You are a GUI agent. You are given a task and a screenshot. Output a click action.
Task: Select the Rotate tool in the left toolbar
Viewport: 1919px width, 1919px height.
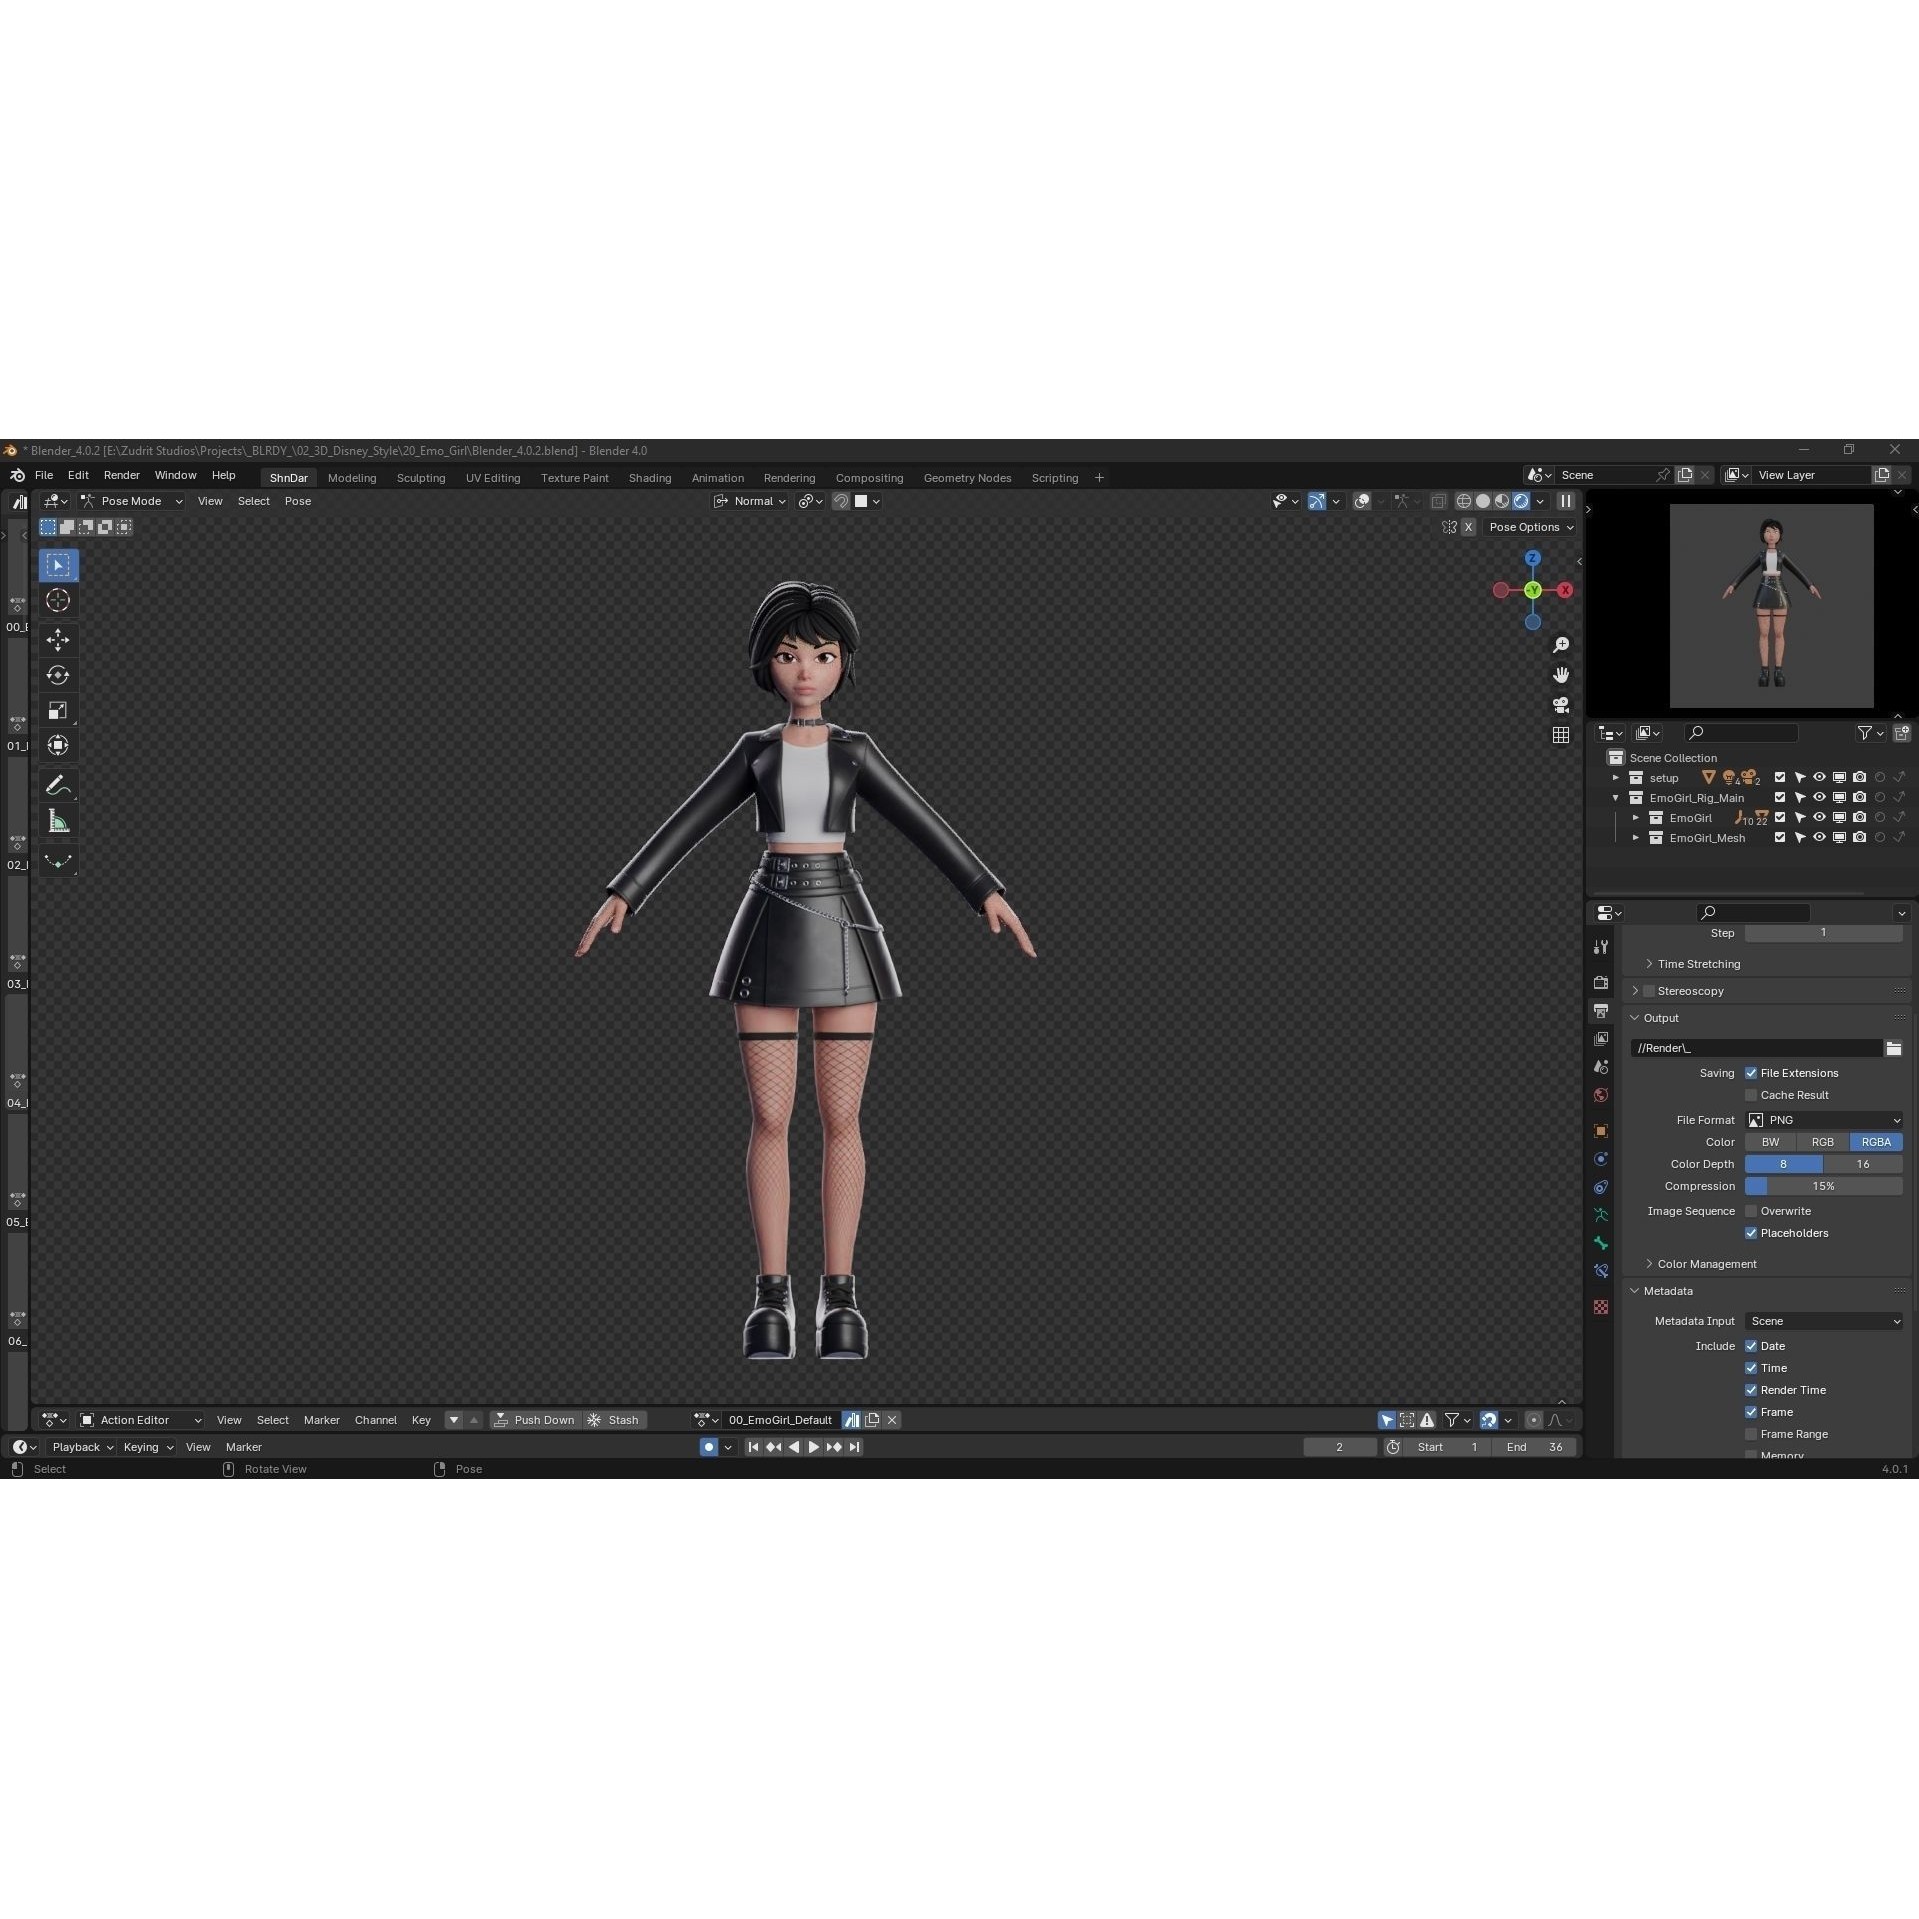[58, 674]
